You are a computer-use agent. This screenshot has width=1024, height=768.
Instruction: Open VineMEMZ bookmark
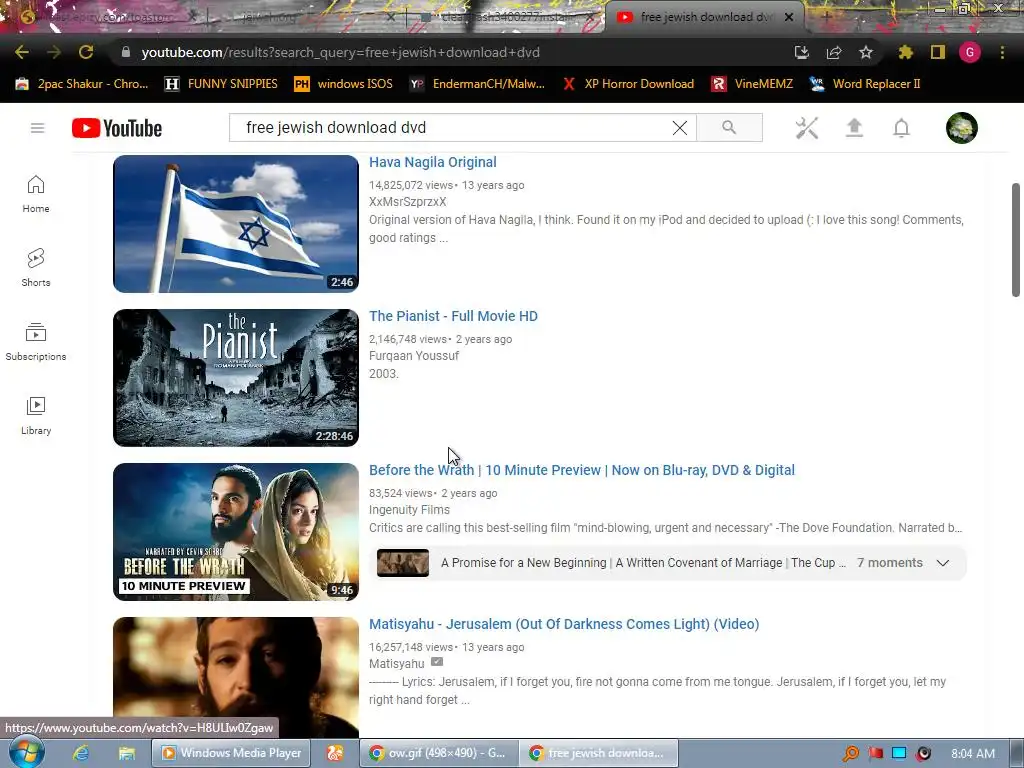point(752,84)
